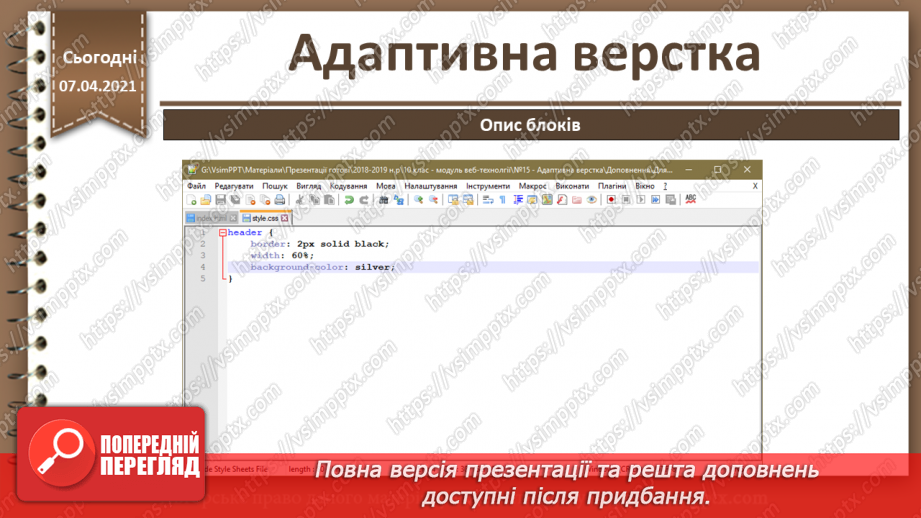Screen dimensions: 921x518
Task: Click the Copy icon in the toolbar
Action: point(314,200)
